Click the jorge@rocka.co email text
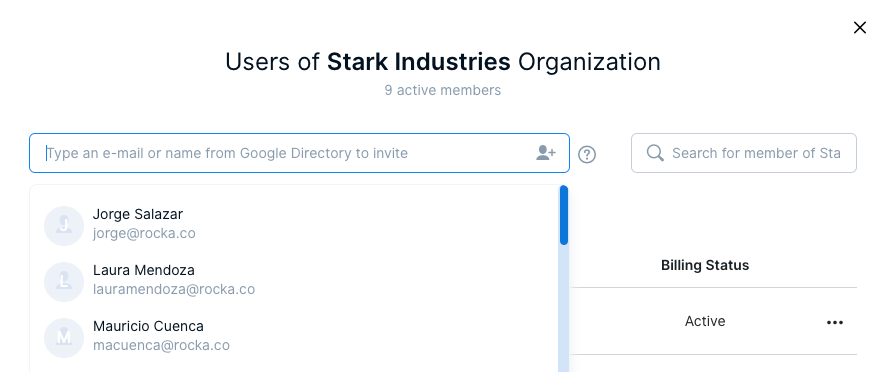The image size is (878, 372). (x=144, y=233)
